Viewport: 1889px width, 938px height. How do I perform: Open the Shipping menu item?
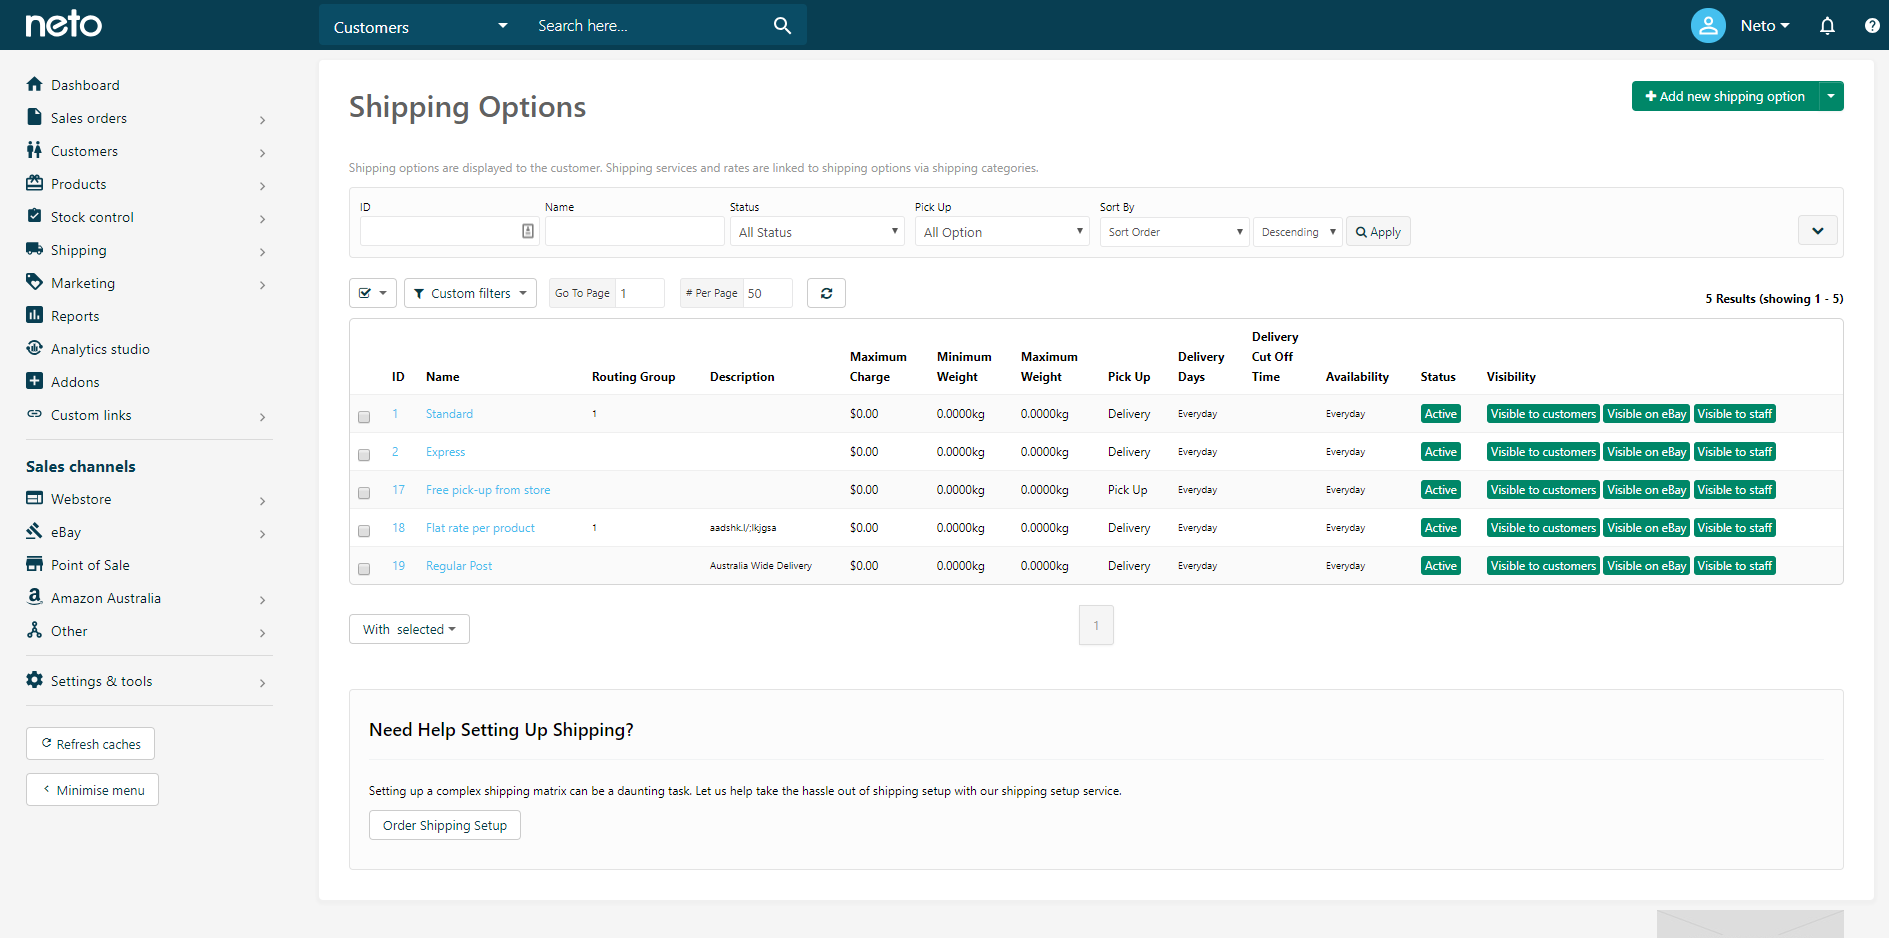(x=148, y=250)
